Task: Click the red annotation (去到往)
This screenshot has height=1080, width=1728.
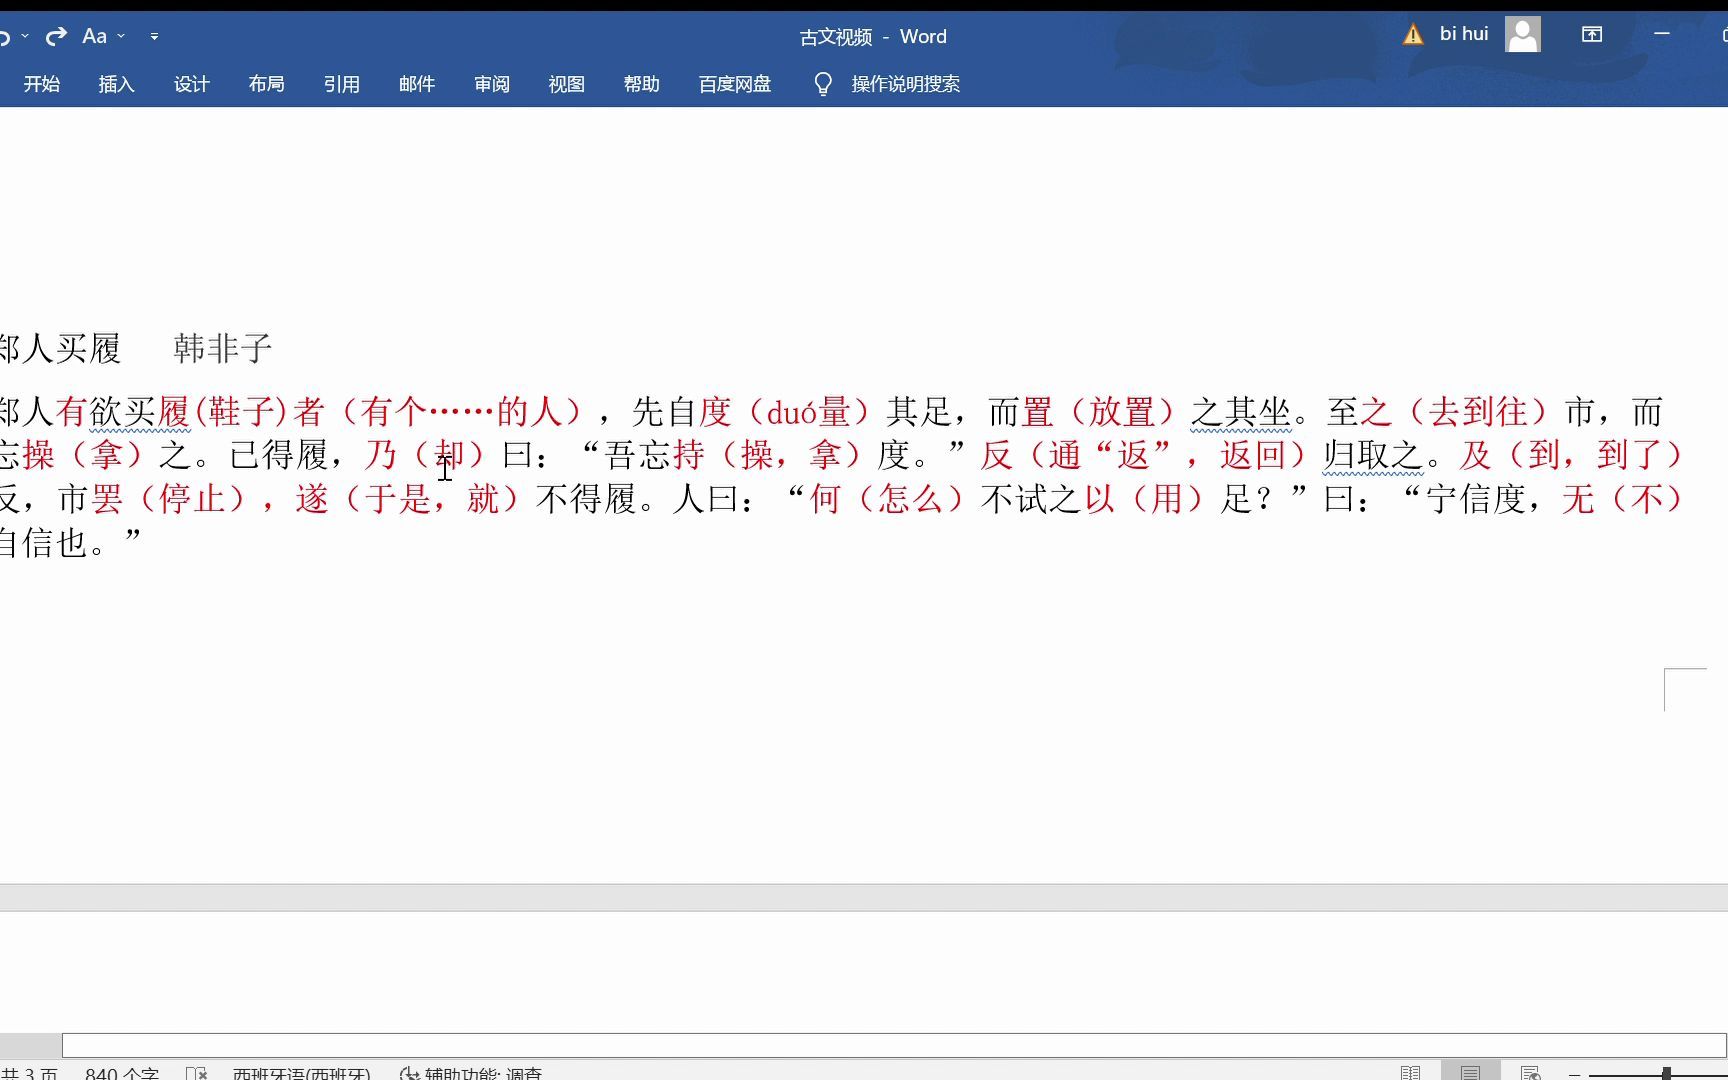Action: click(1478, 411)
